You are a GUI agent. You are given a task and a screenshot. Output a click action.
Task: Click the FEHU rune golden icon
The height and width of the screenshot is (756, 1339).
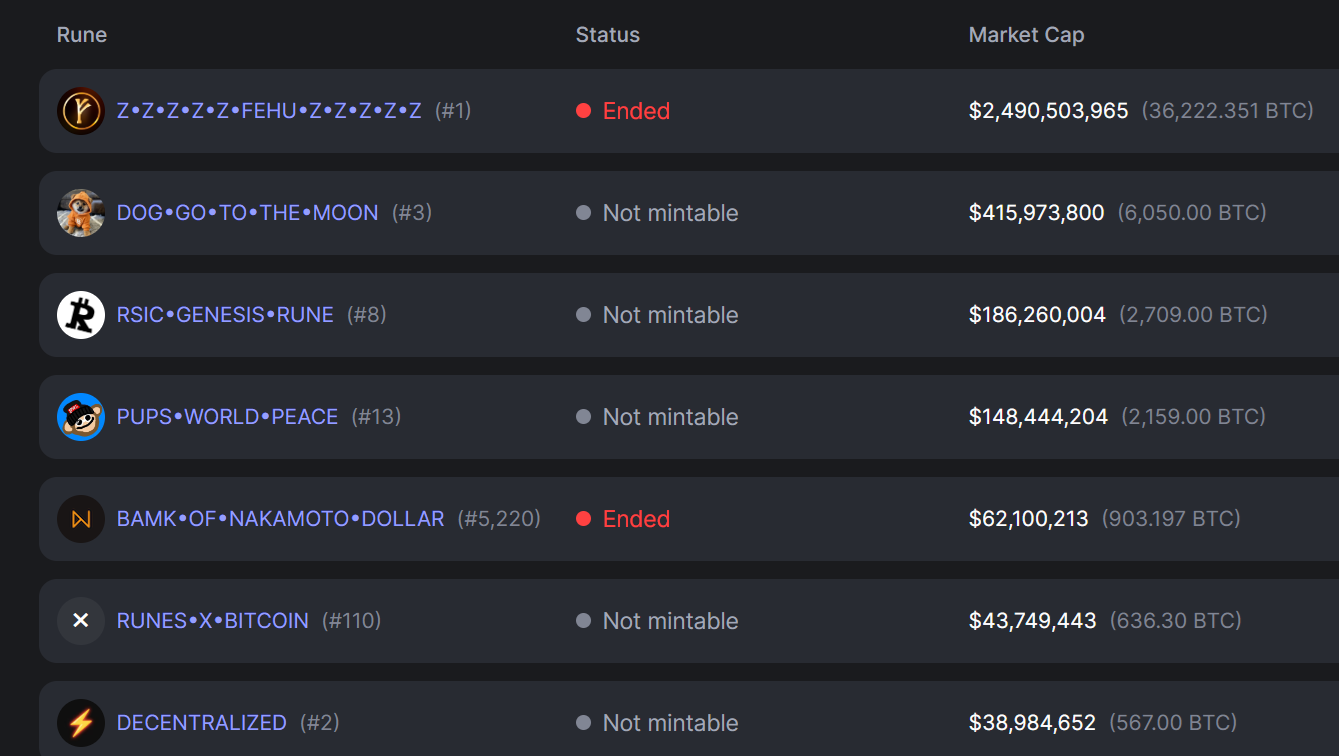coord(81,111)
